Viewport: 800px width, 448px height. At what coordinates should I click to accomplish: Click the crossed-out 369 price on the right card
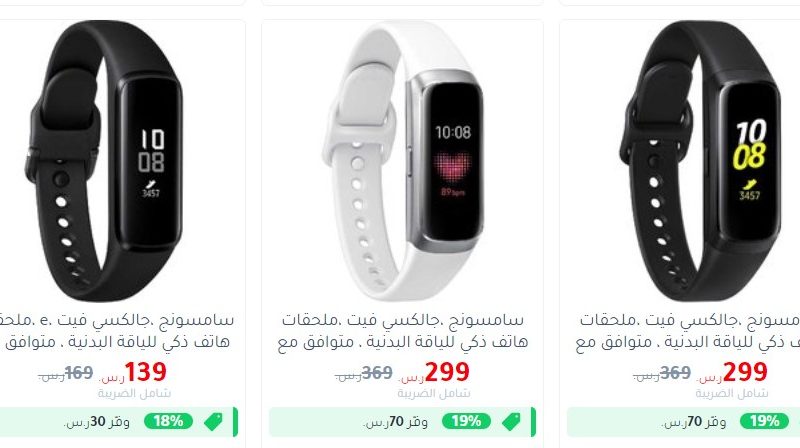coord(675,373)
